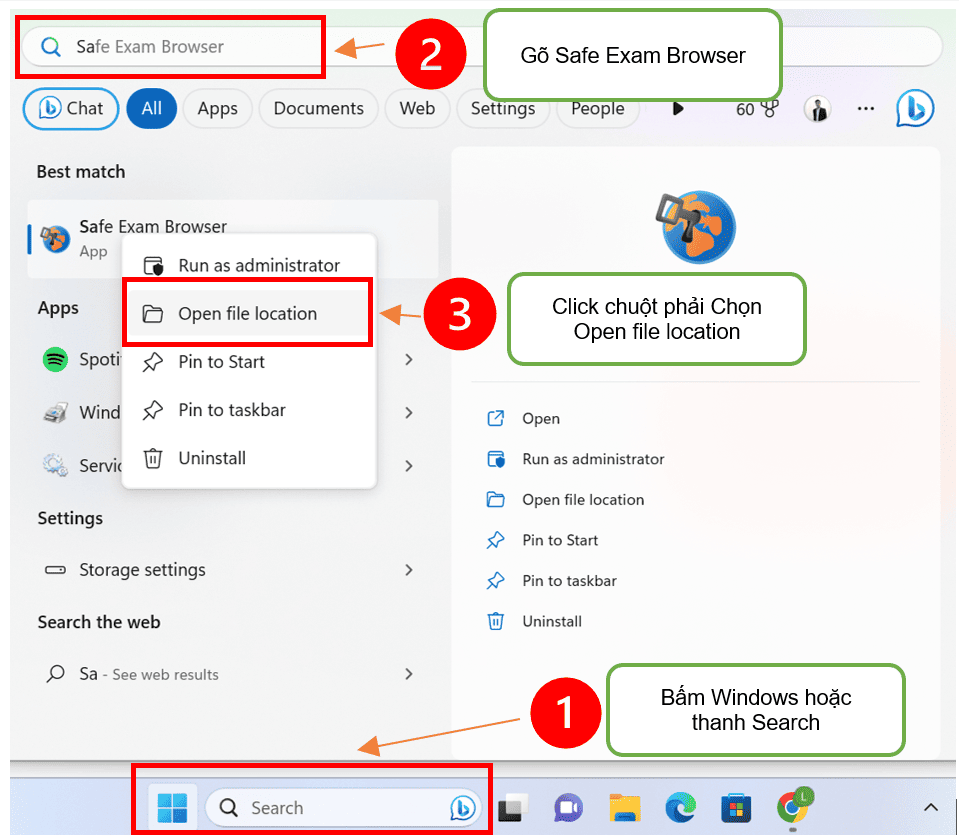Screen dimensions: 959x837
Task: Launch File Explorer from taskbar
Action: pyautogui.click(x=625, y=807)
